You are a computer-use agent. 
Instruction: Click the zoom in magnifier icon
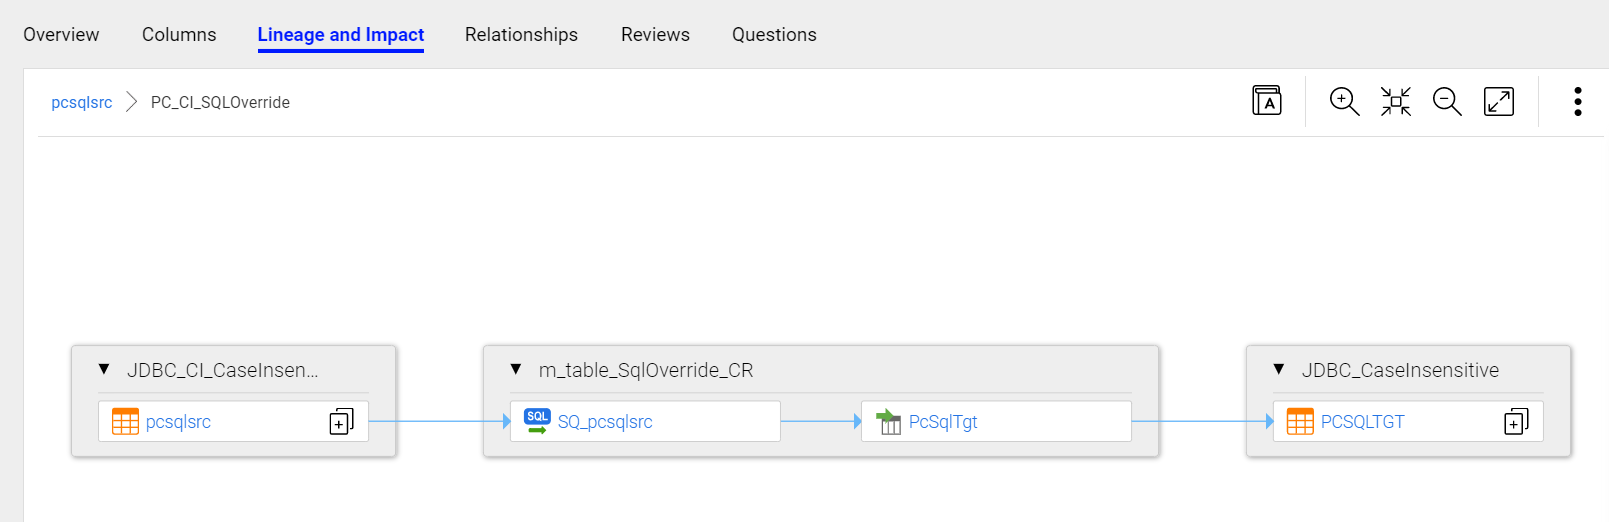[x=1343, y=101]
